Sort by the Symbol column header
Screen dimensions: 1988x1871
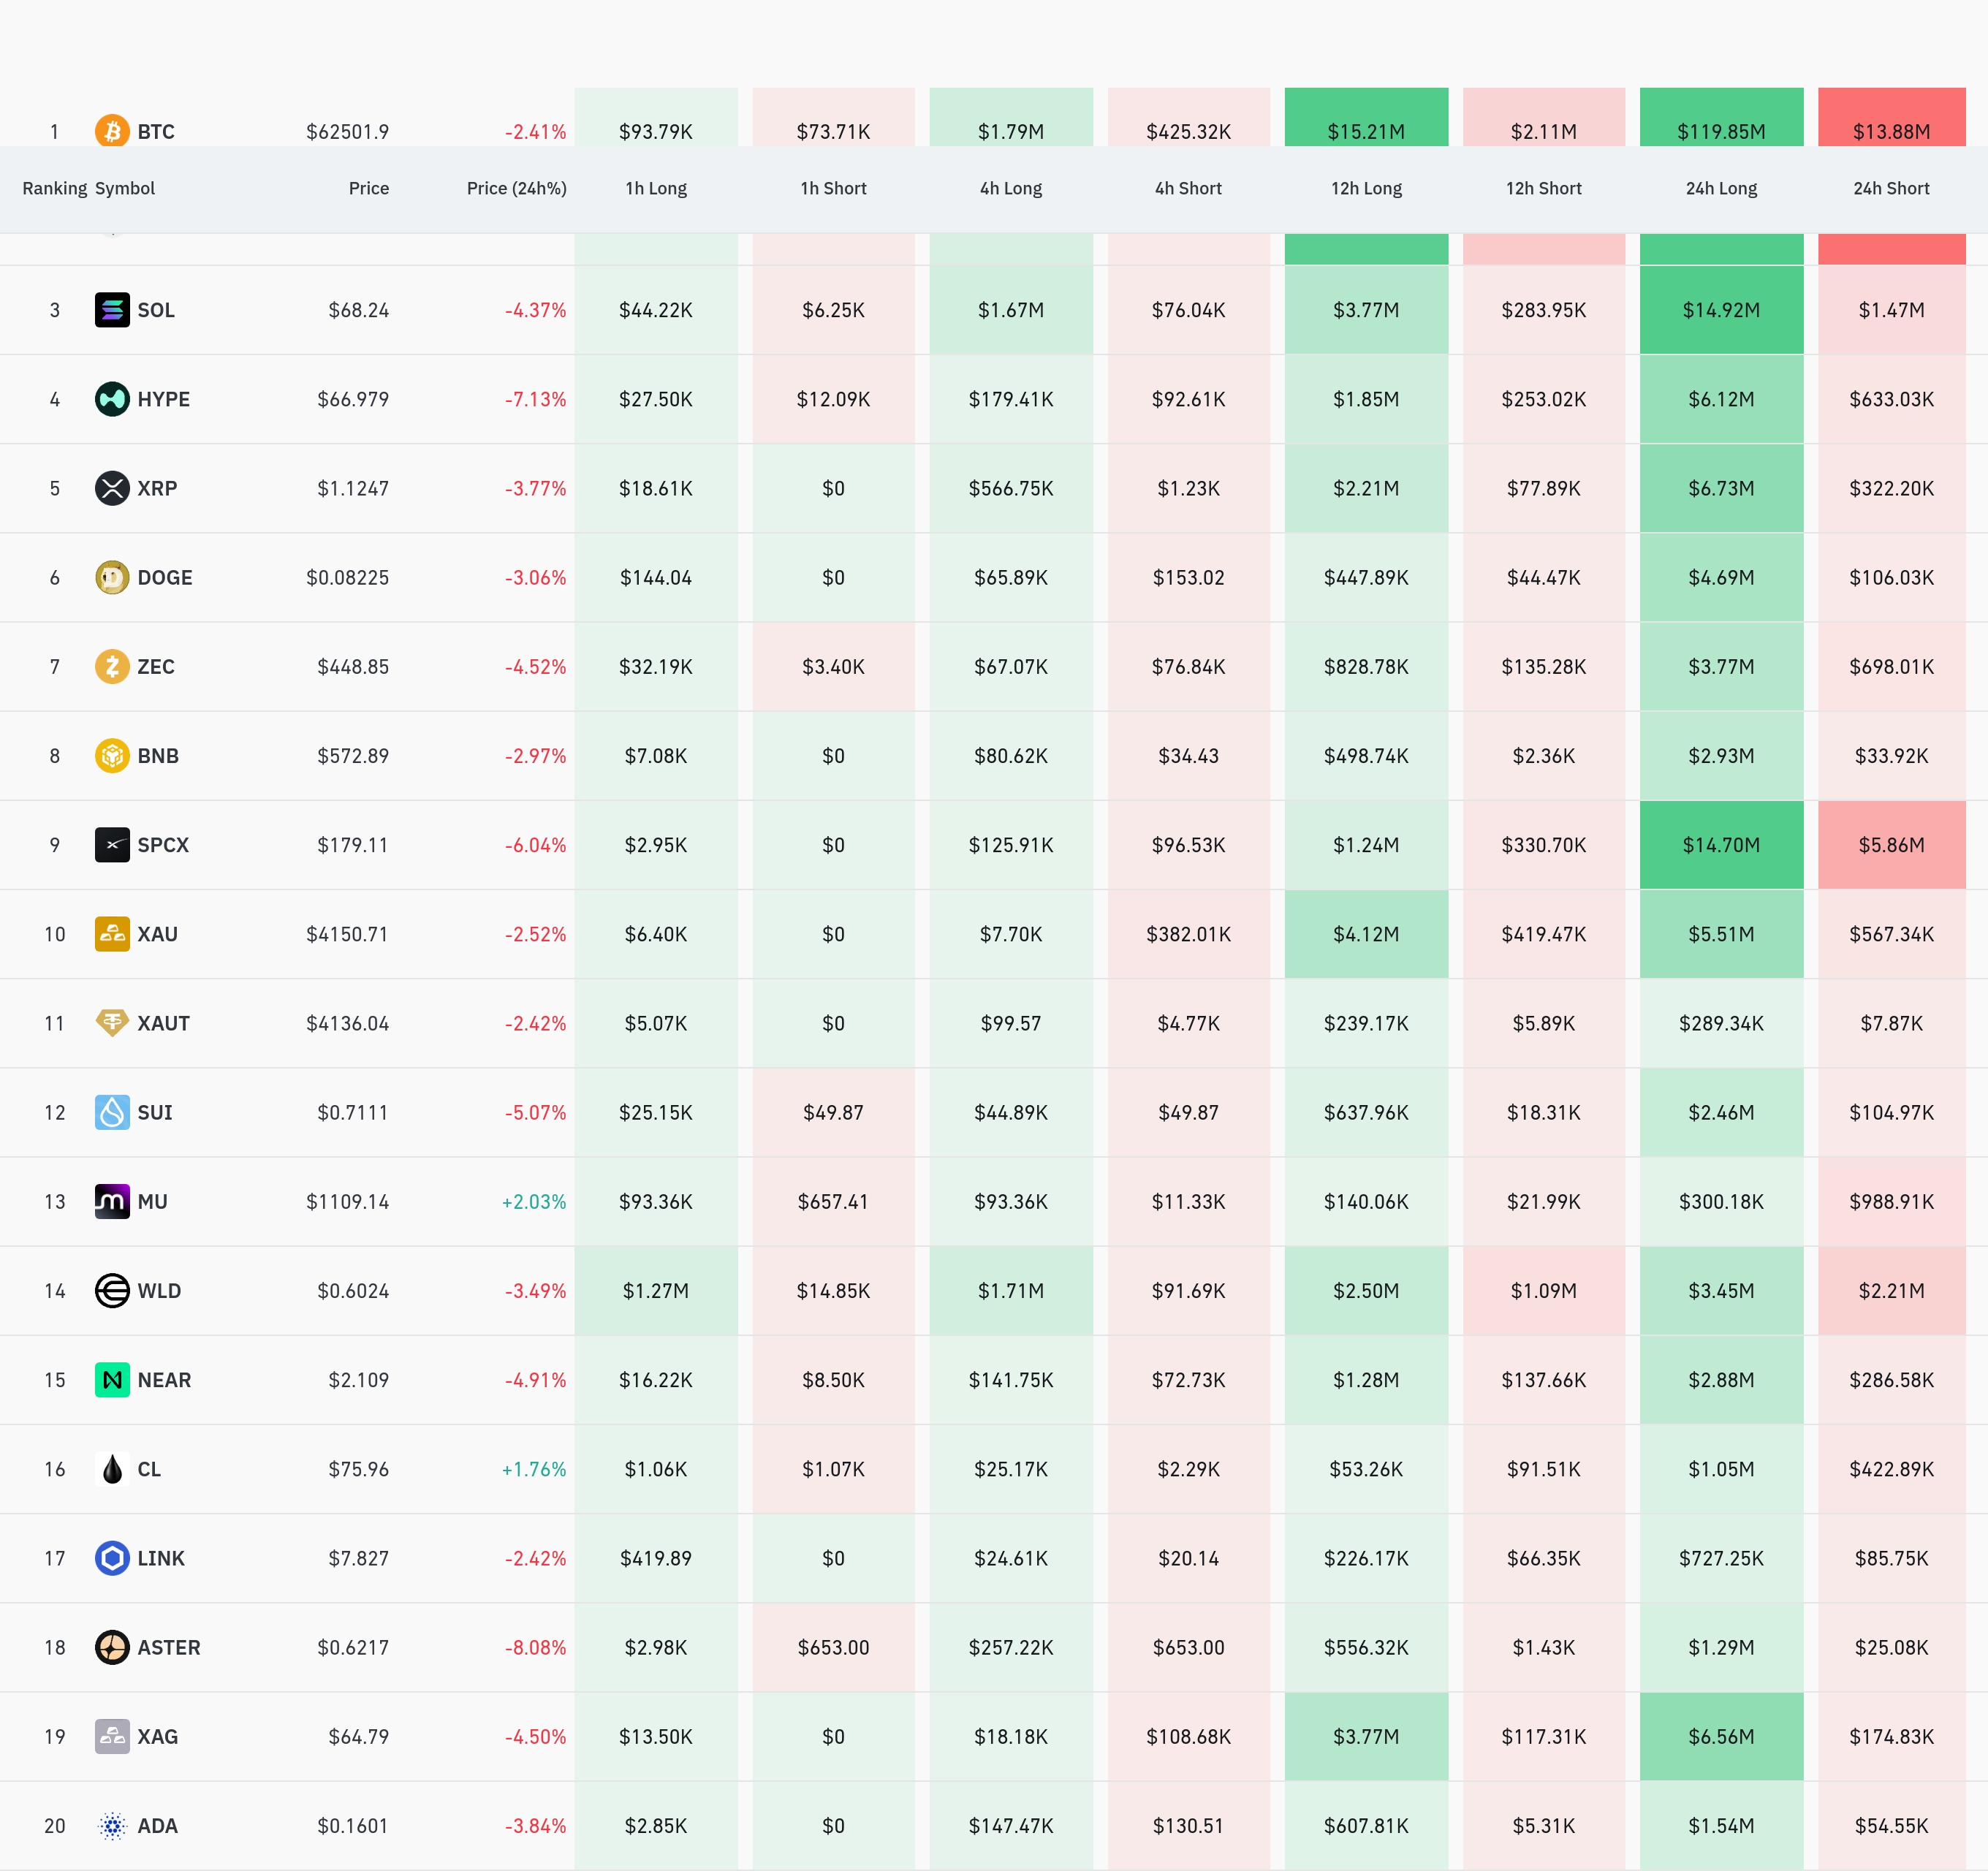[x=125, y=188]
